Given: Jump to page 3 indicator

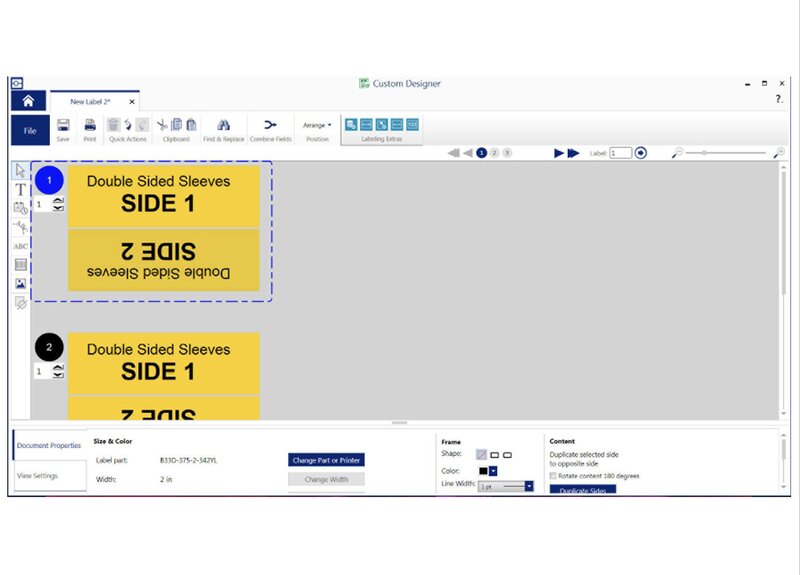Looking at the screenshot, I should click(x=507, y=153).
